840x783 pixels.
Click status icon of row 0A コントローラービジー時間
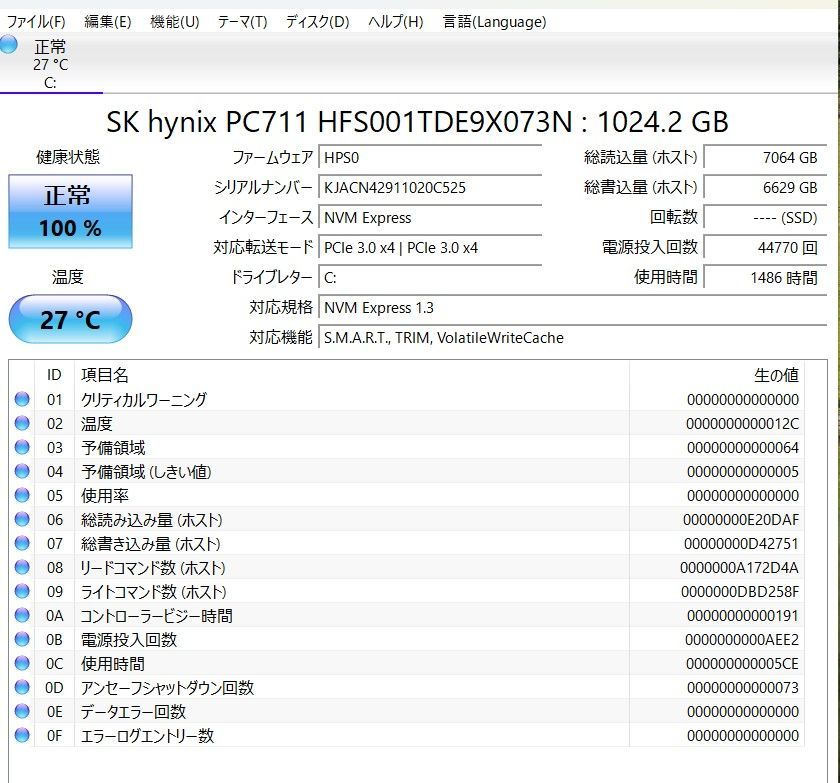click(22, 615)
